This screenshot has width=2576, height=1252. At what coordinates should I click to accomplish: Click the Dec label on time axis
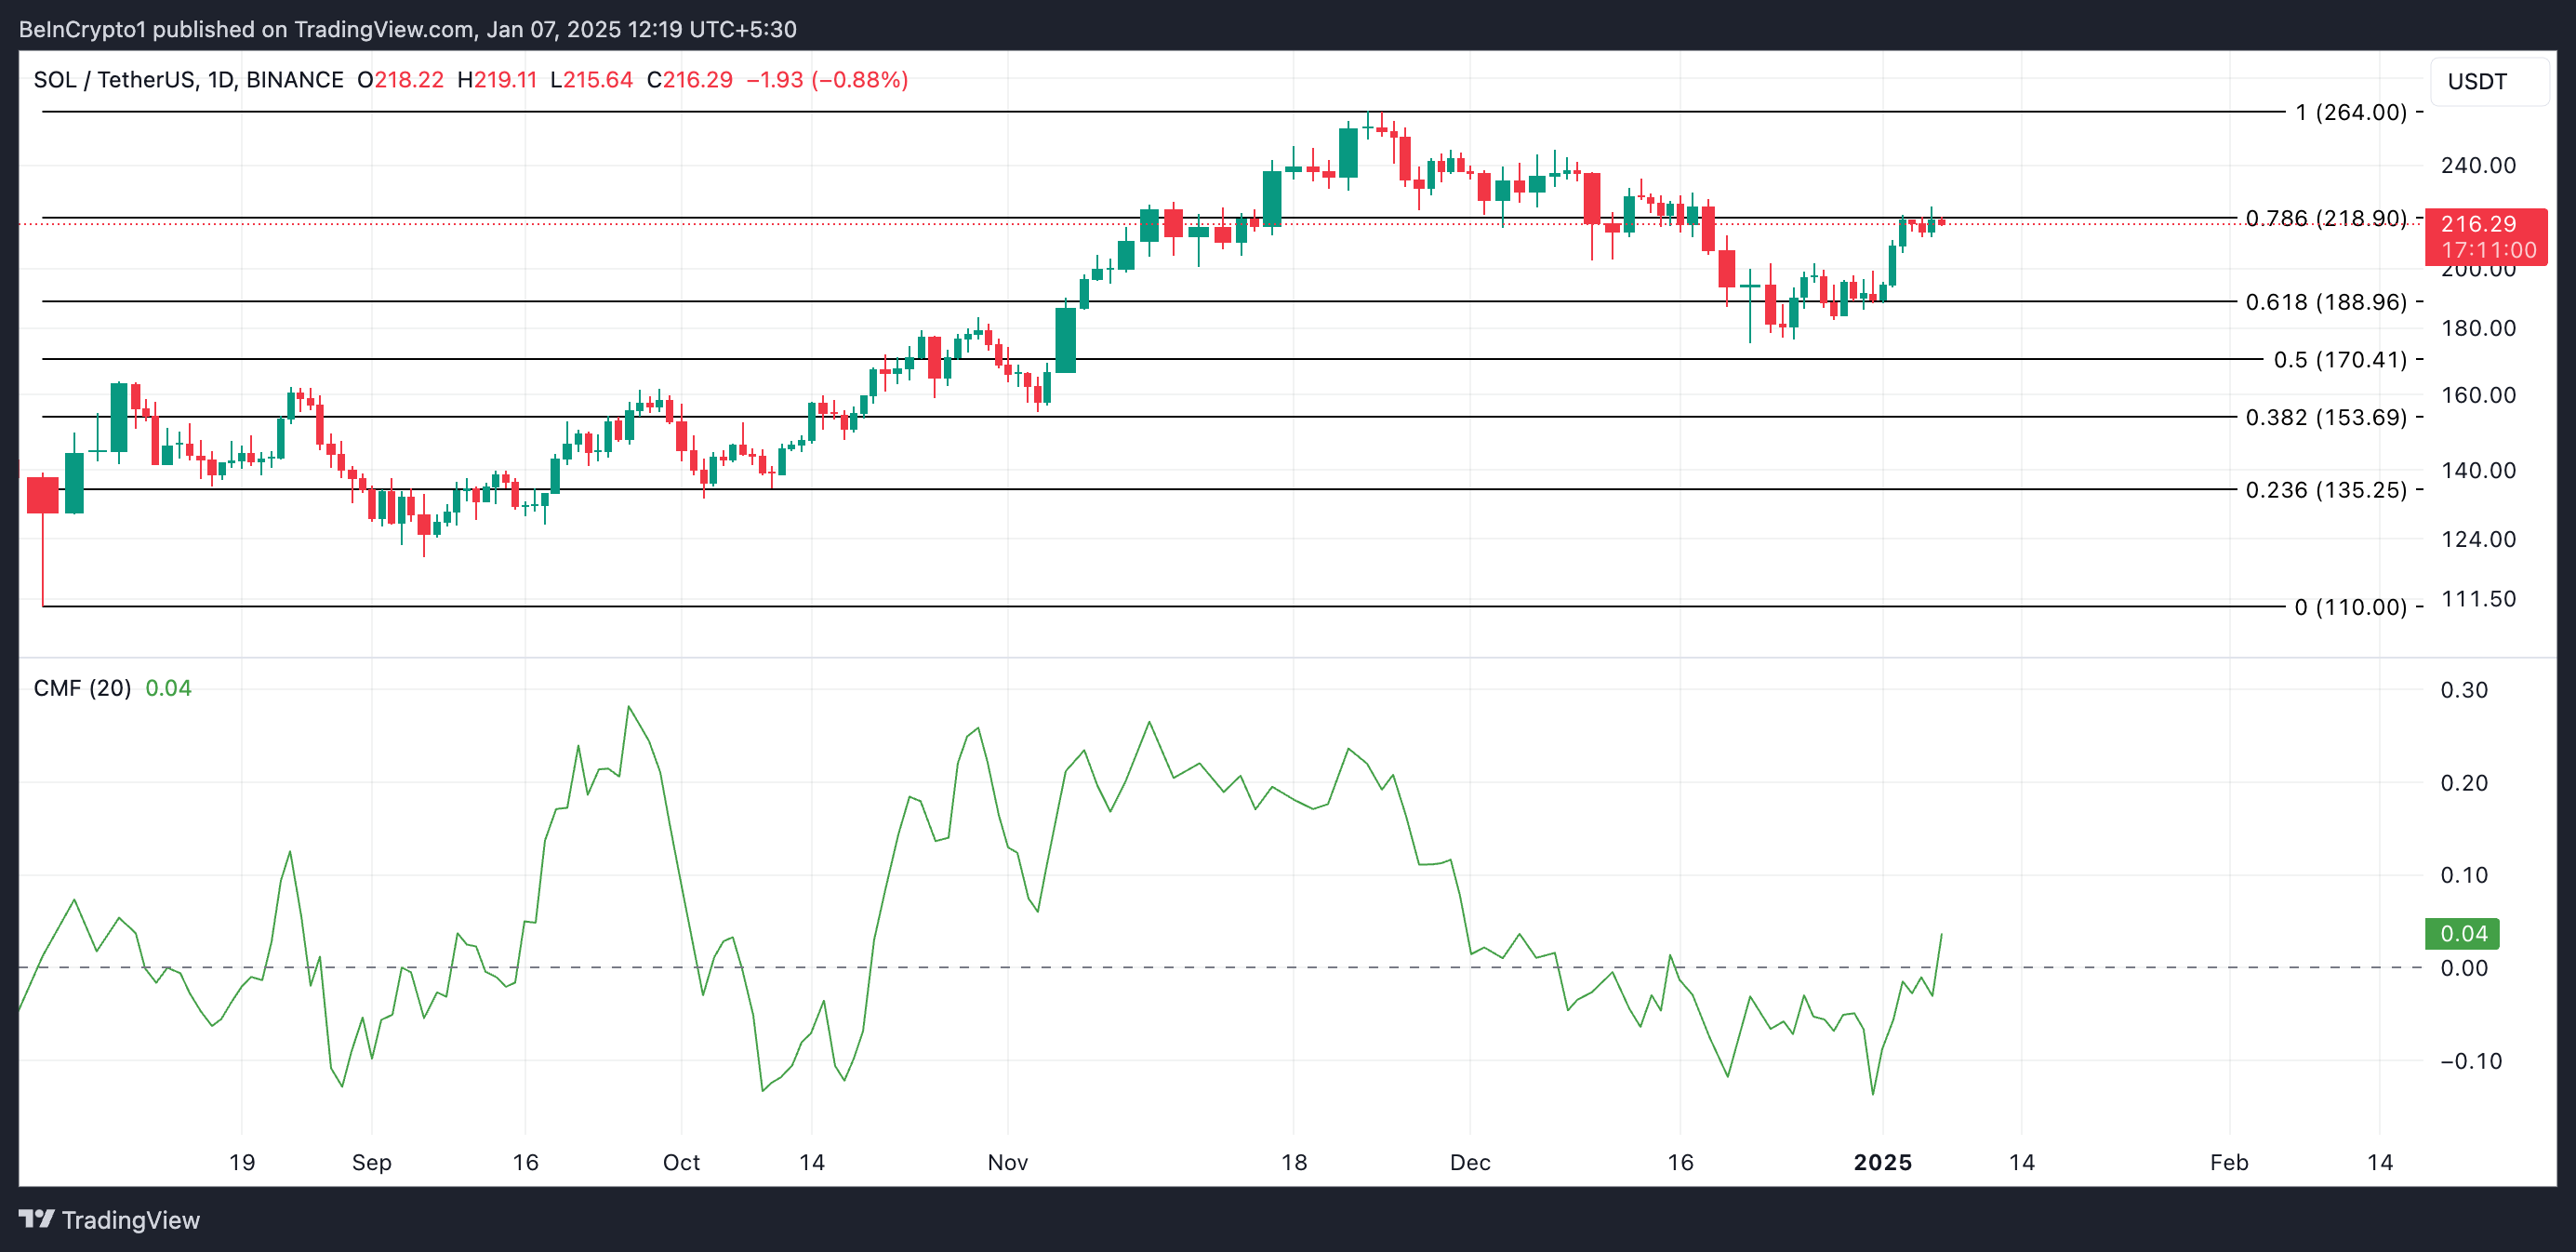click(1470, 1162)
